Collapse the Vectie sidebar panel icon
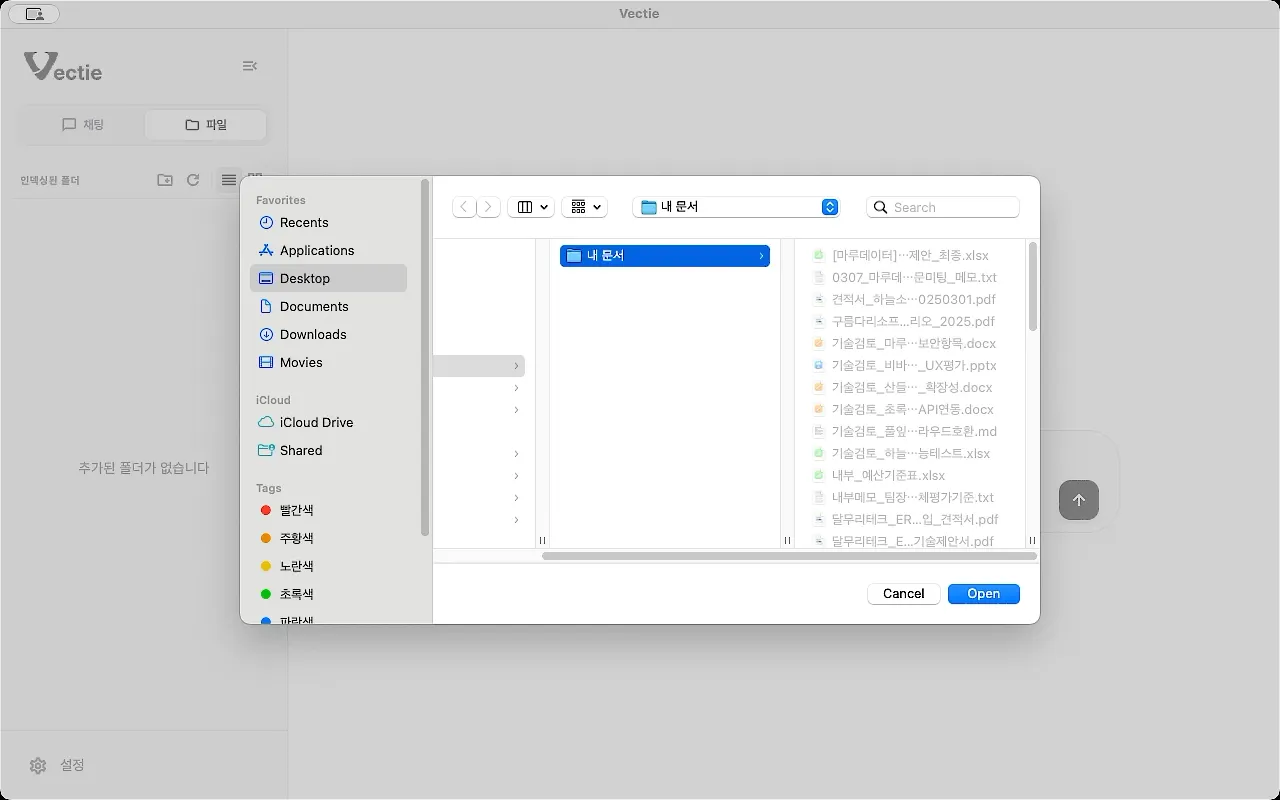1280x800 pixels. point(250,66)
